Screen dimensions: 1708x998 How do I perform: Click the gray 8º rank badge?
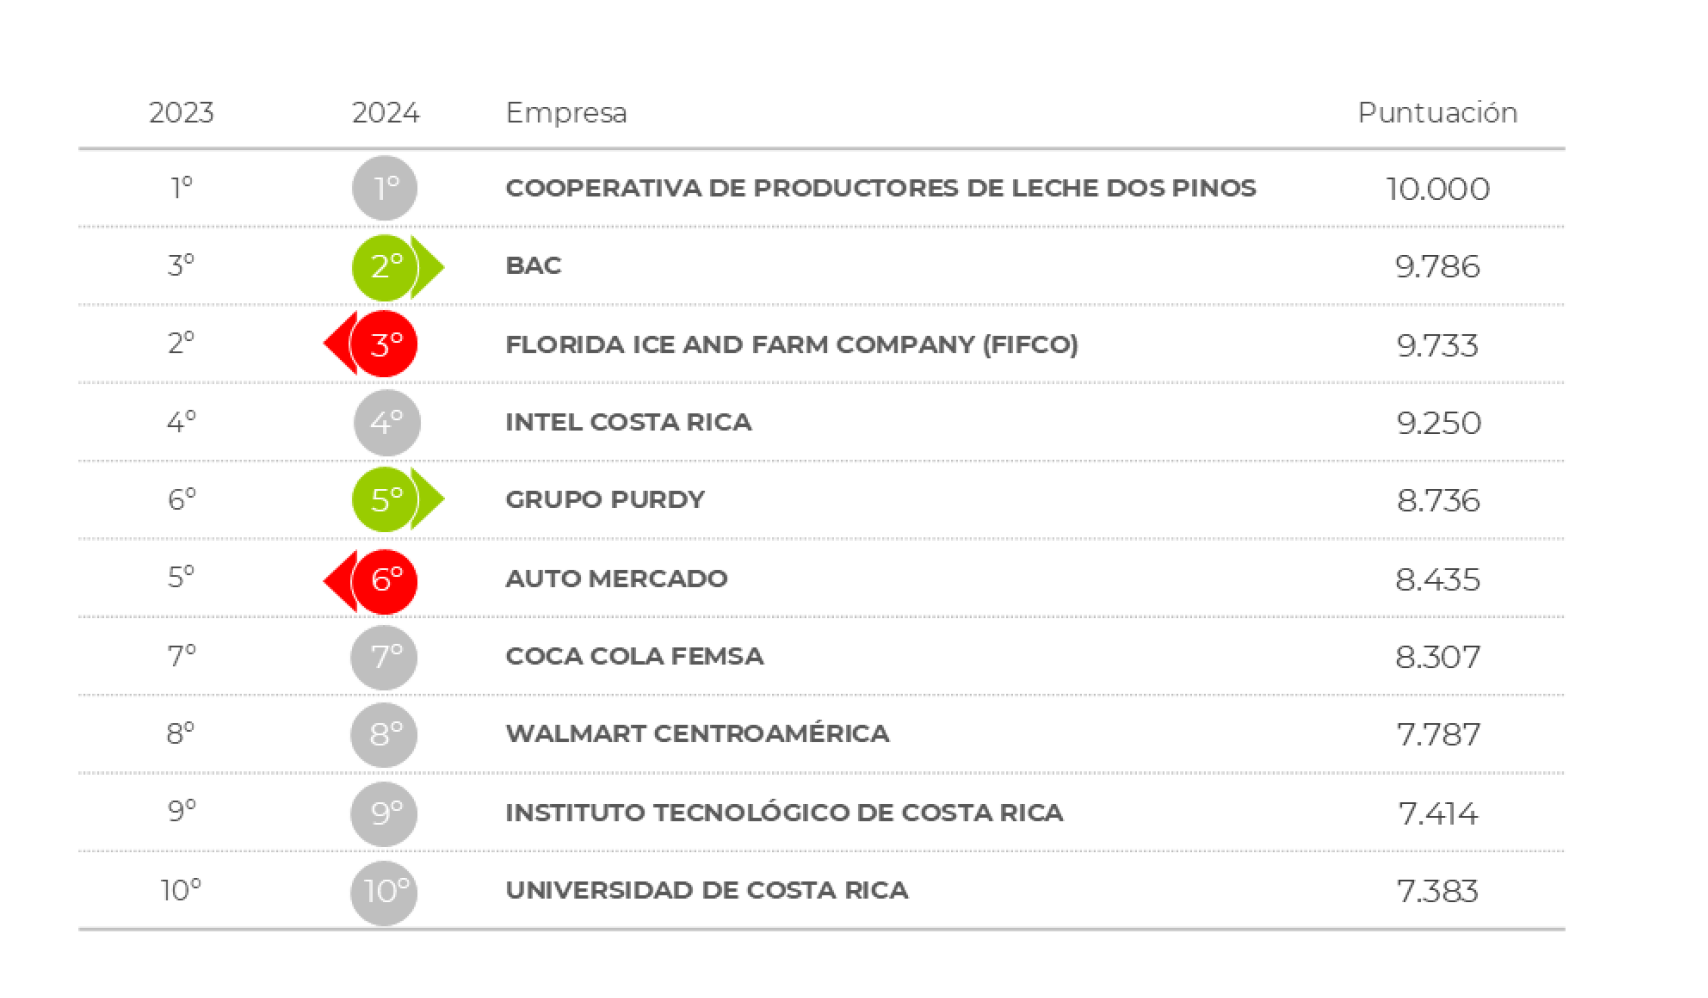385,734
